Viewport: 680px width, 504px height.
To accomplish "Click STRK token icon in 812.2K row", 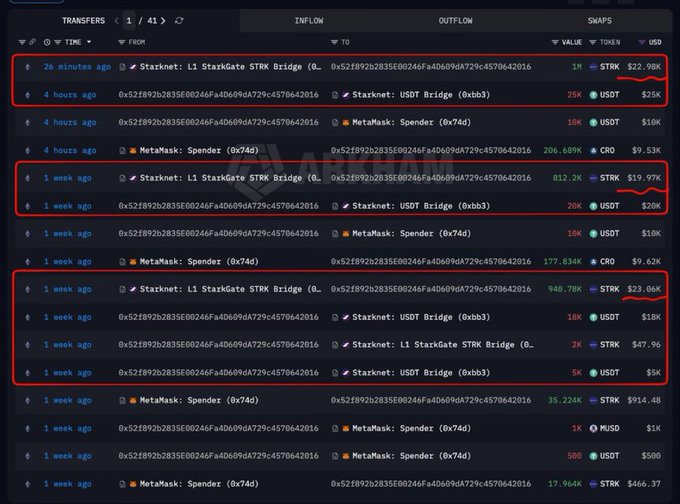I will pyautogui.click(x=593, y=178).
